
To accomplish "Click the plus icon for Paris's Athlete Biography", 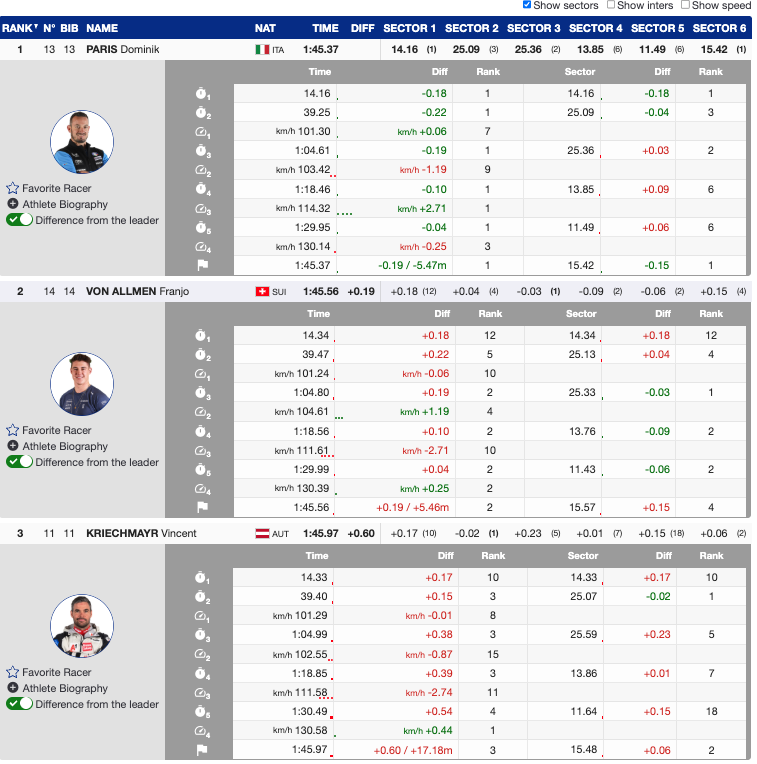I will pos(13,204).
